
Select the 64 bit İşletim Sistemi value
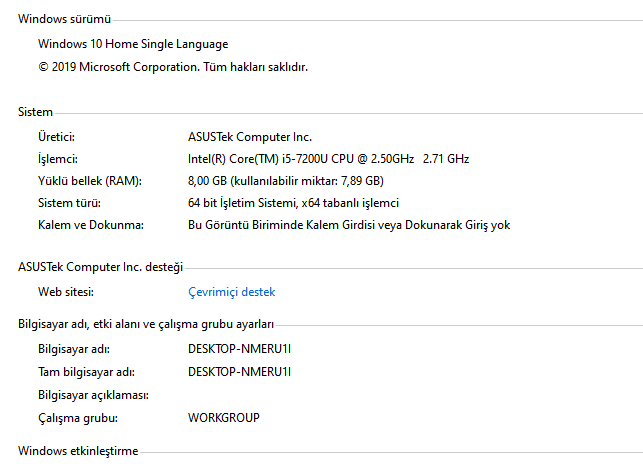293,203
